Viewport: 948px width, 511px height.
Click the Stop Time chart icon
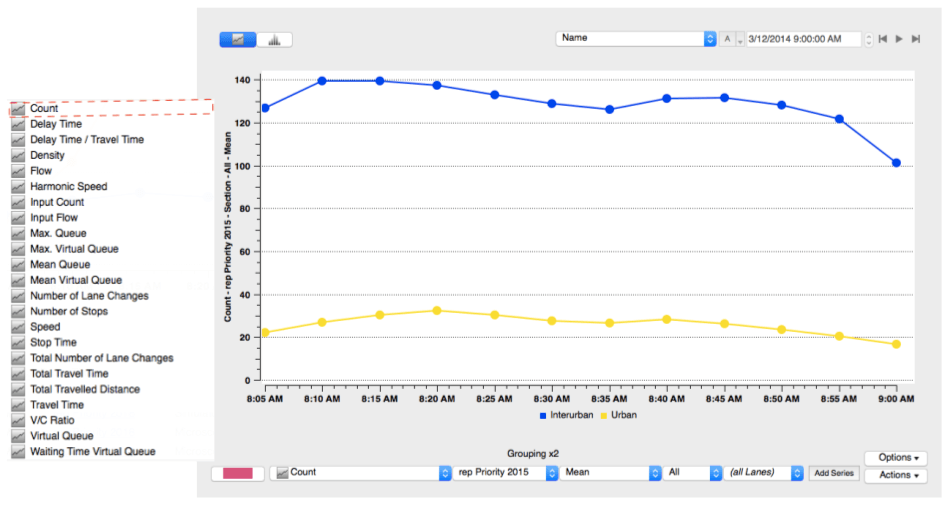[x=18, y=342]
